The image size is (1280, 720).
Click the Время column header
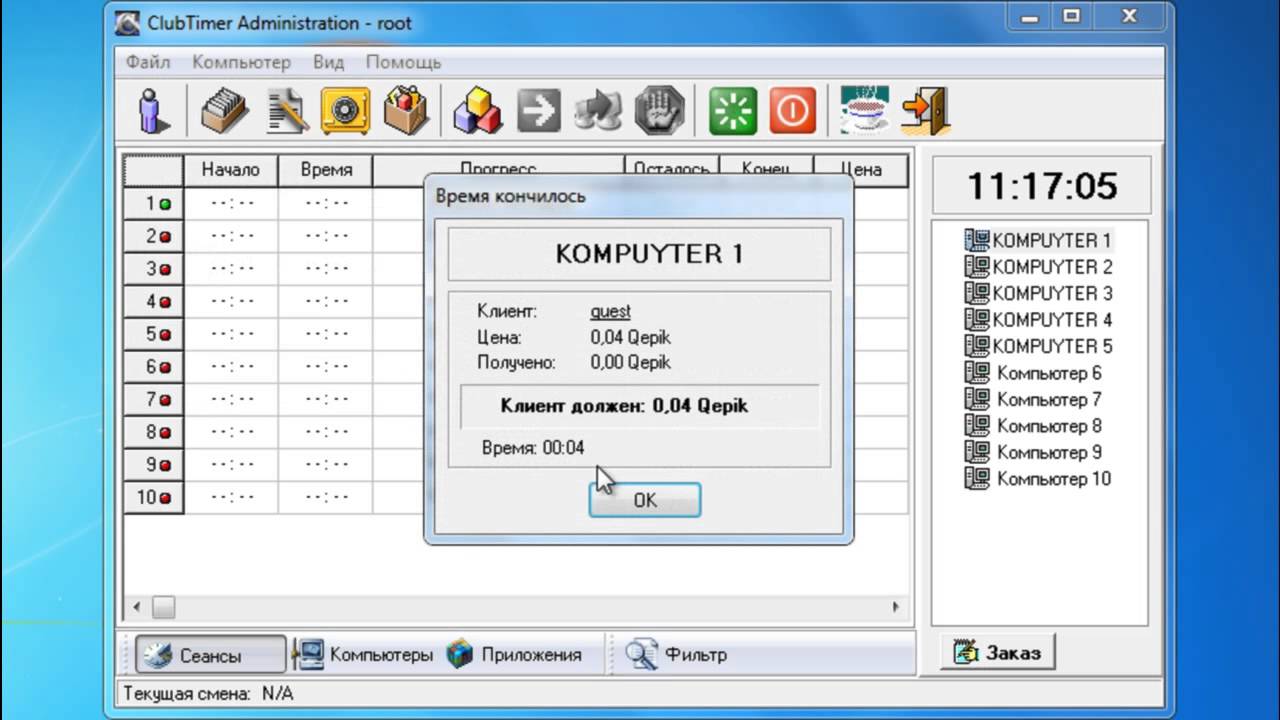326,170
